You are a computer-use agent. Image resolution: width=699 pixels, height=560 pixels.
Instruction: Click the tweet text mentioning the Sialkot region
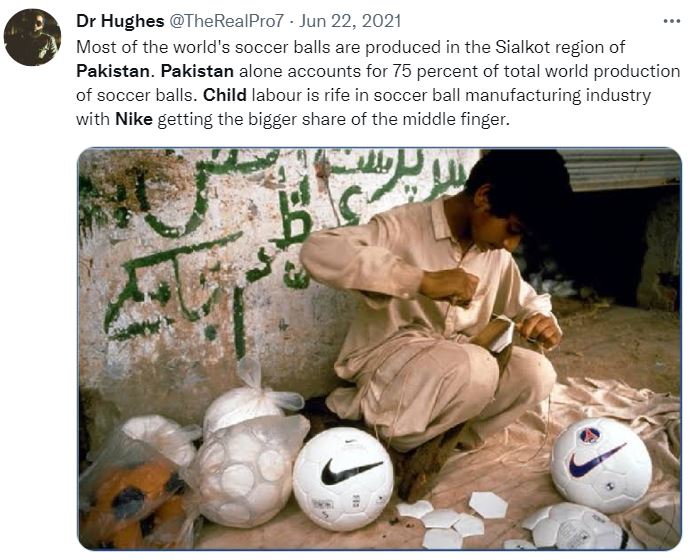(x=350, y=47)
